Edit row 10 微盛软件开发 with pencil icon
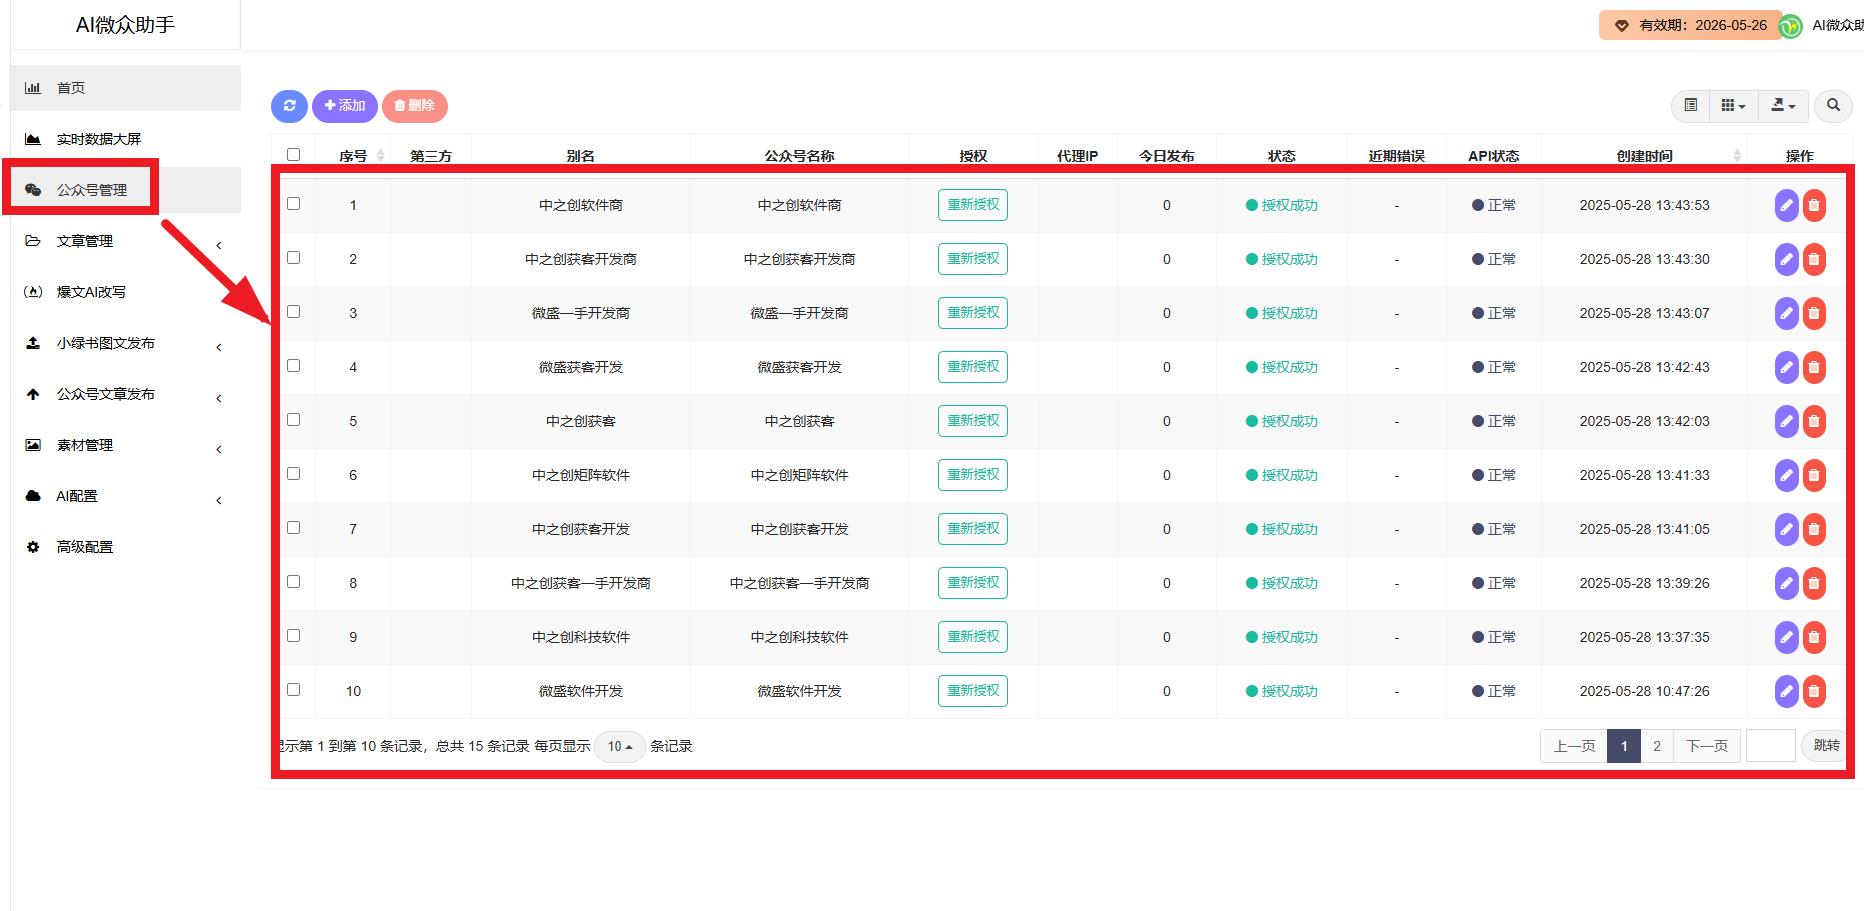The image size is (1864, 911). [x=1786, y=691]
